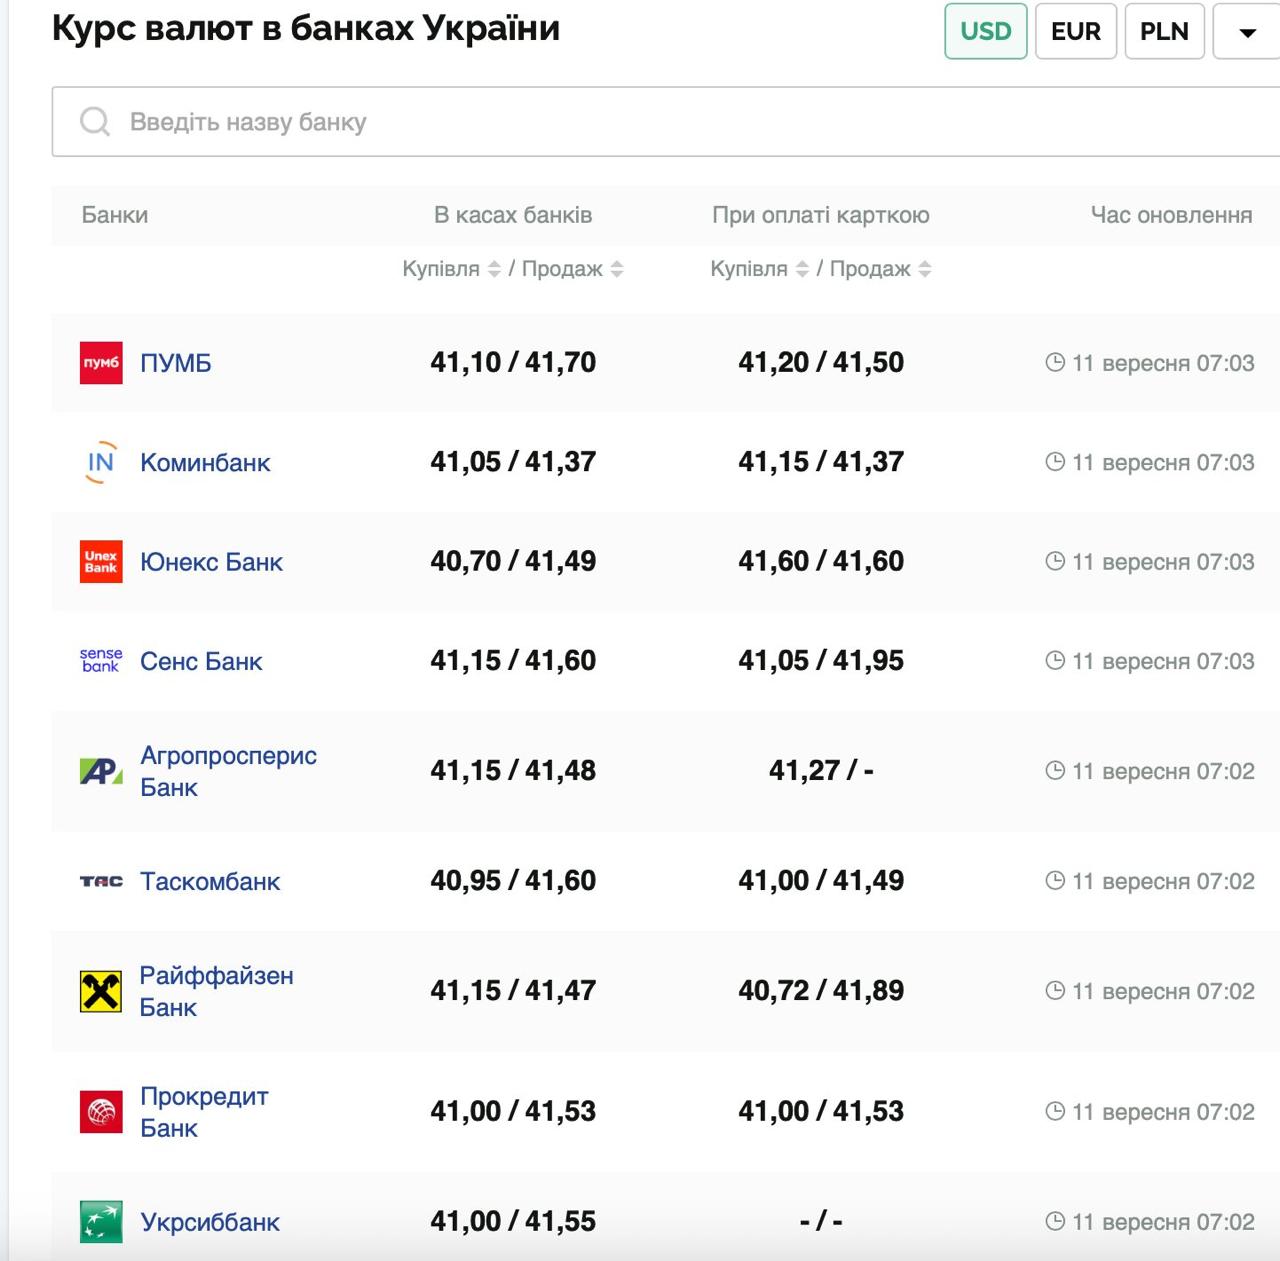Select the Unex Bank logo
1280x1261 pixels.
pyautogui.click(x=100, y=561)
